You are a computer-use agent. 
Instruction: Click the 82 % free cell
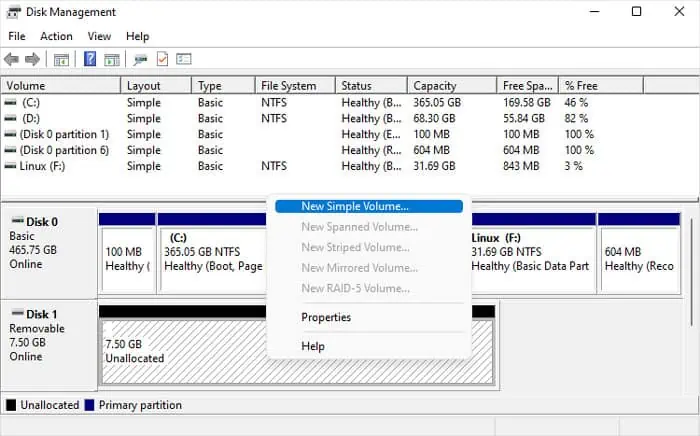(576, 118)
